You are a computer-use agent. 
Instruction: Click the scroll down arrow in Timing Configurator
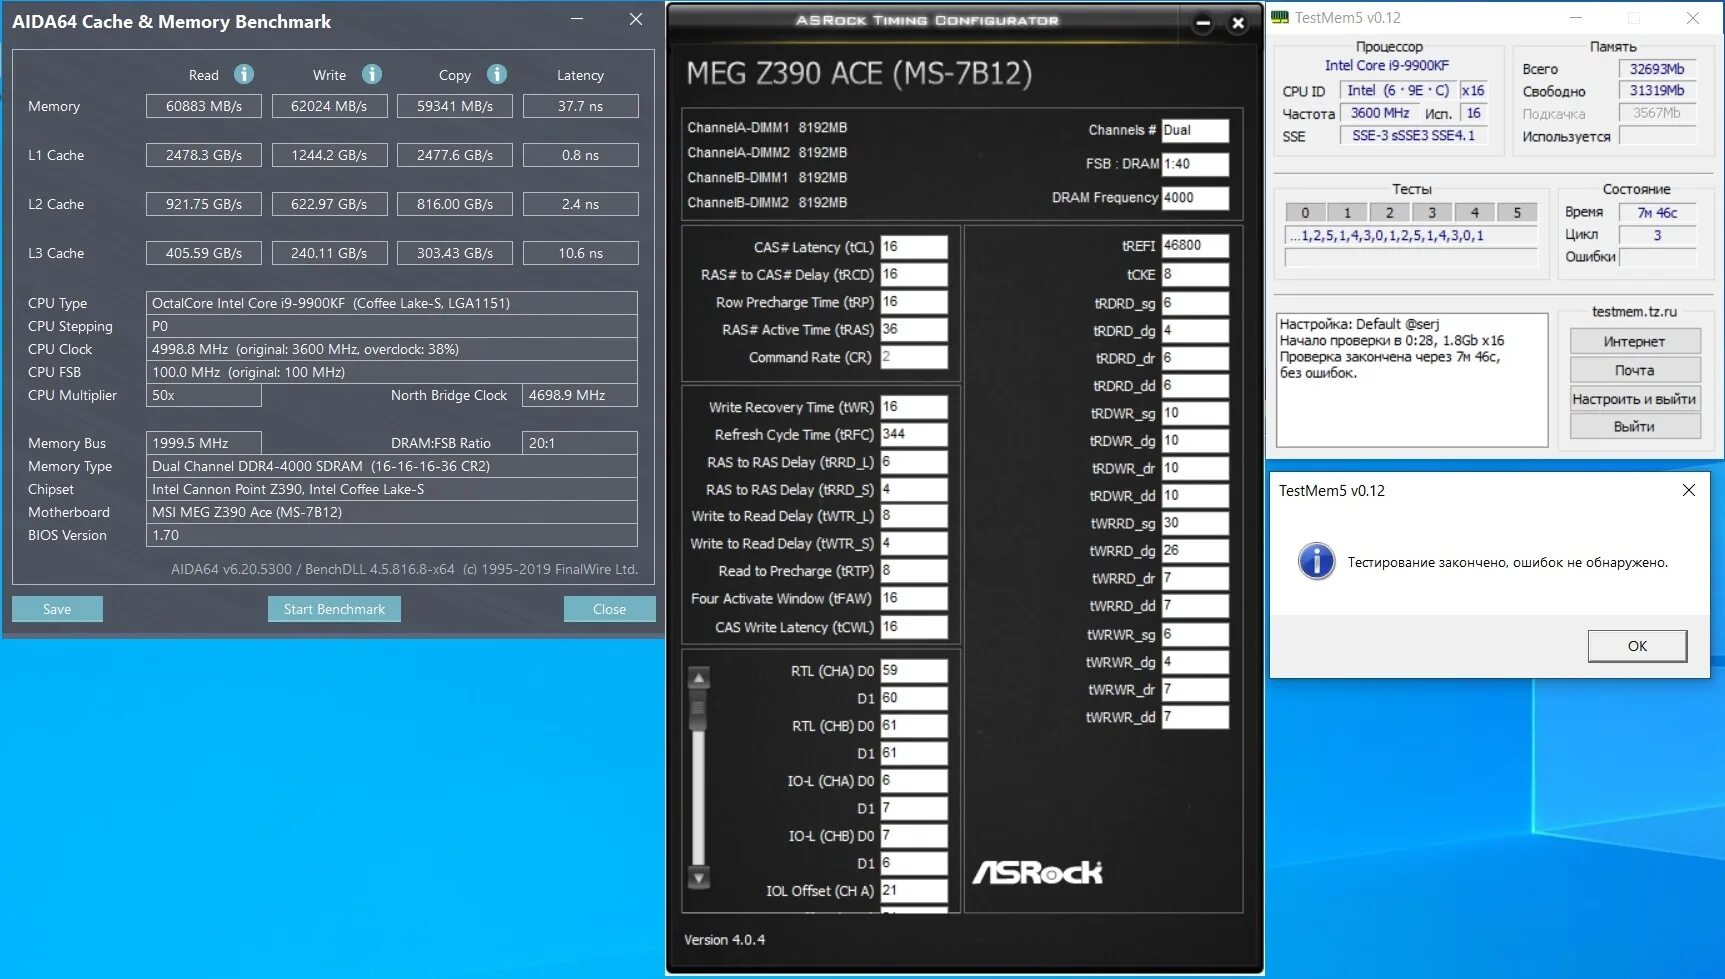[699, 878]
